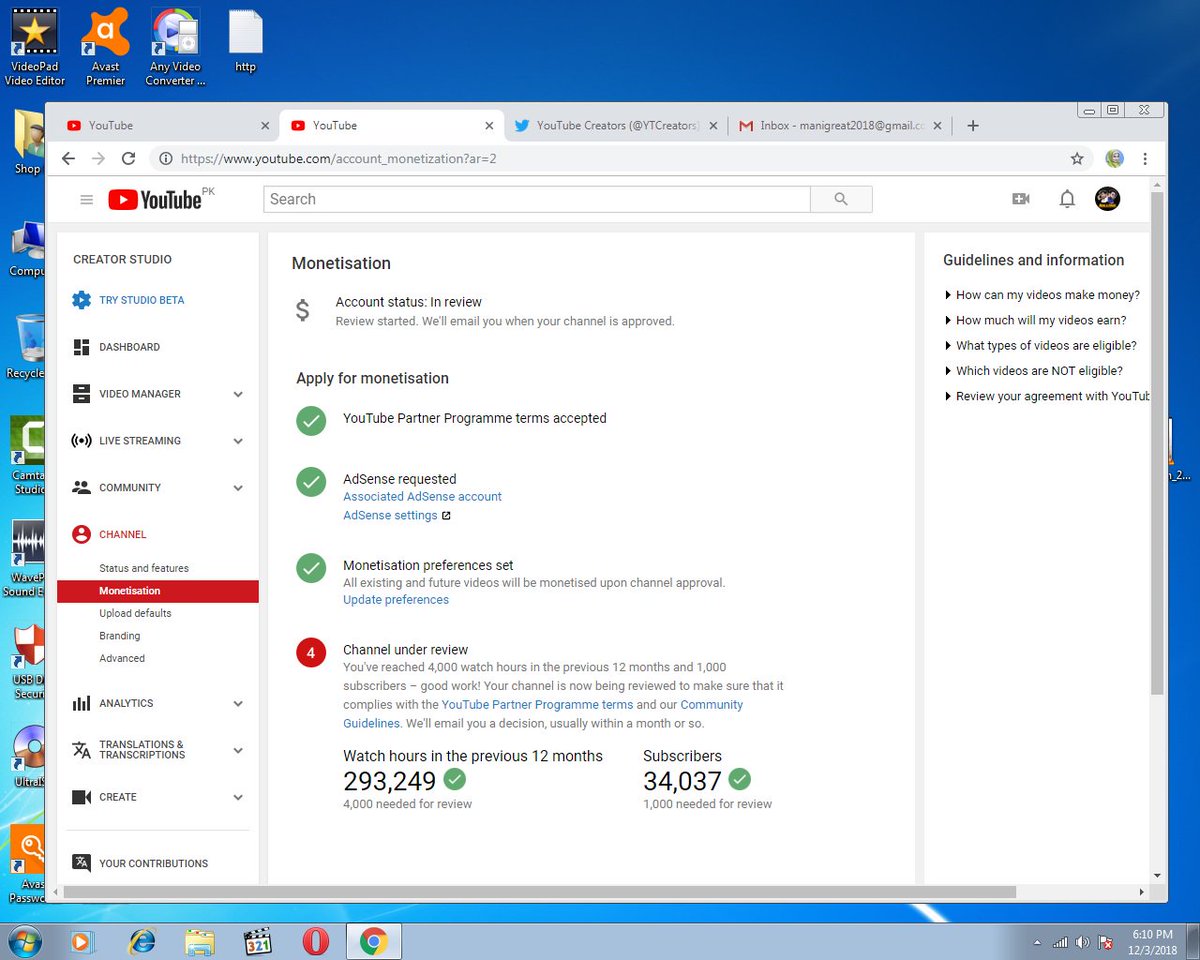This screenshot has height=960, width=1200.
Task: Open the channel avatar menu
Action: [x=1107, y=199]
